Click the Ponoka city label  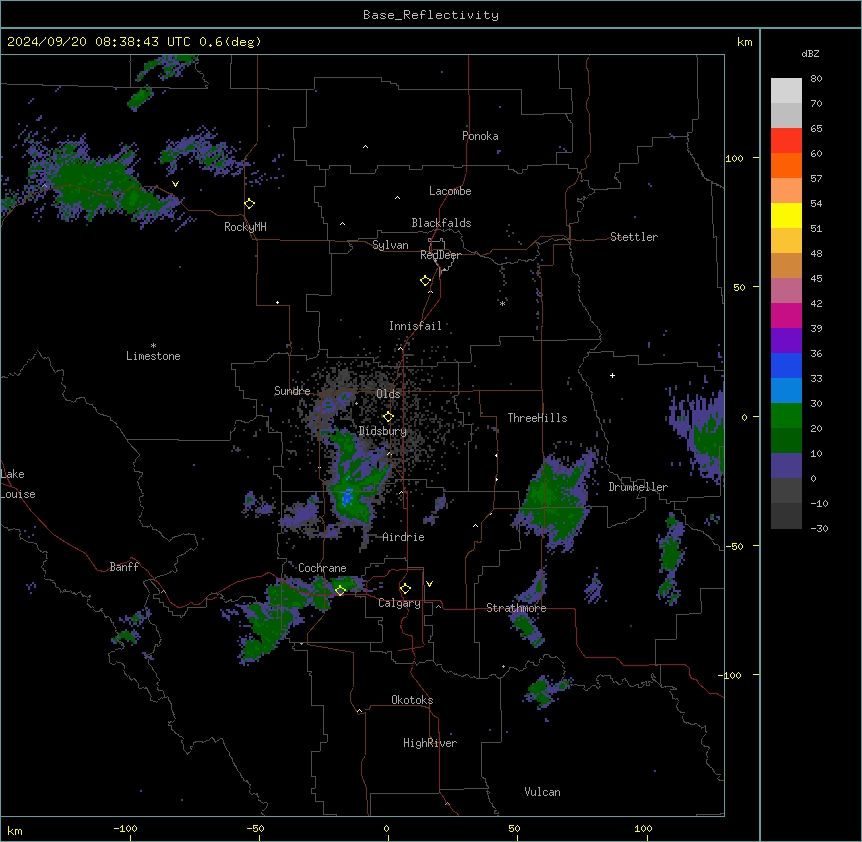coord(480,136)
